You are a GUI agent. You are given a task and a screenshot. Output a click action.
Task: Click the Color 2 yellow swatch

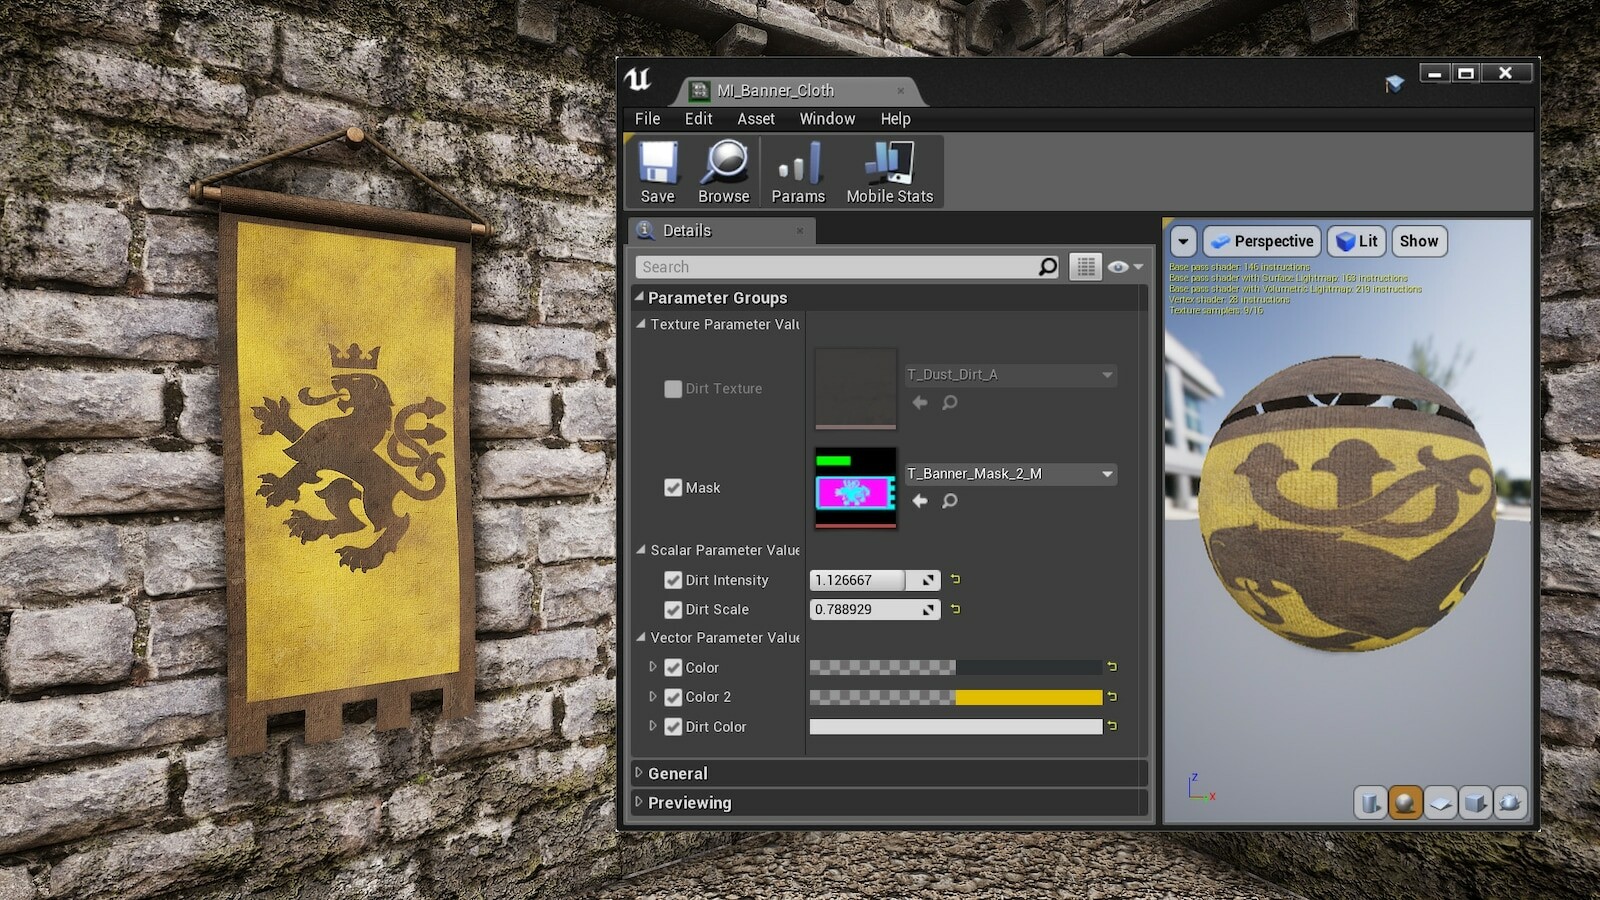[1028, 697]
